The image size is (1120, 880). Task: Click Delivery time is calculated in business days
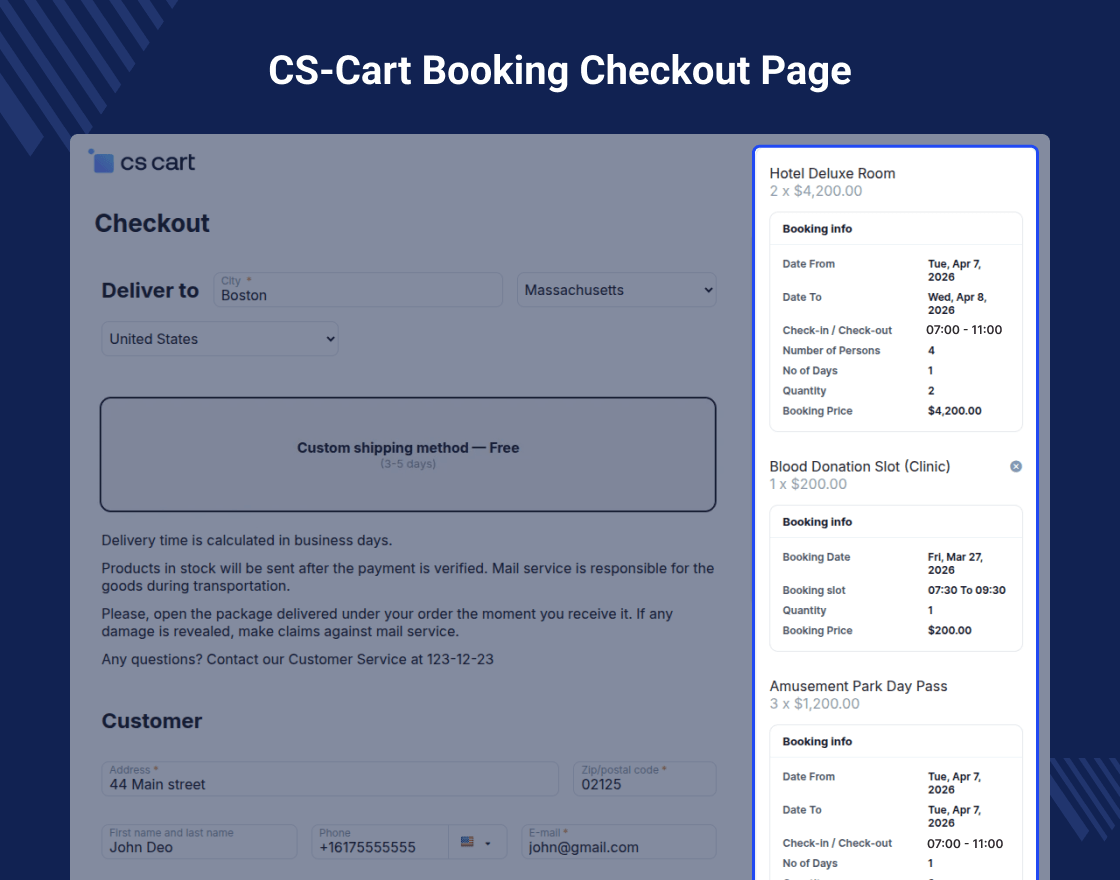tap(246, 541)
